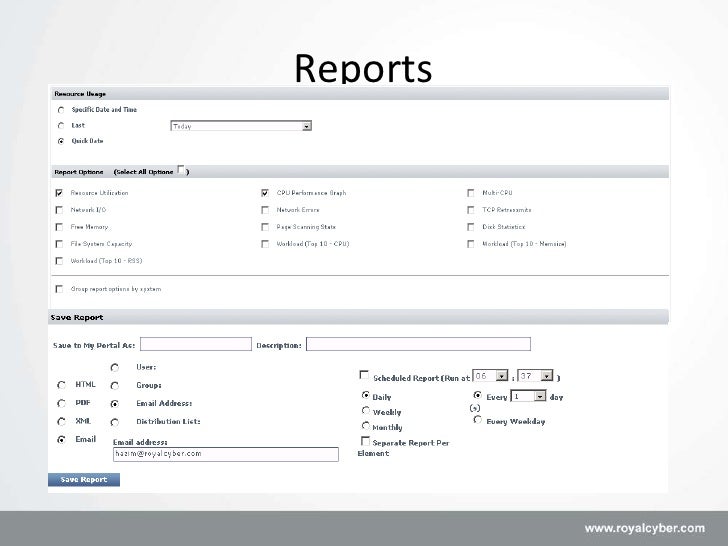
Task: Enable Group report options by system
Action: point(59,289)
